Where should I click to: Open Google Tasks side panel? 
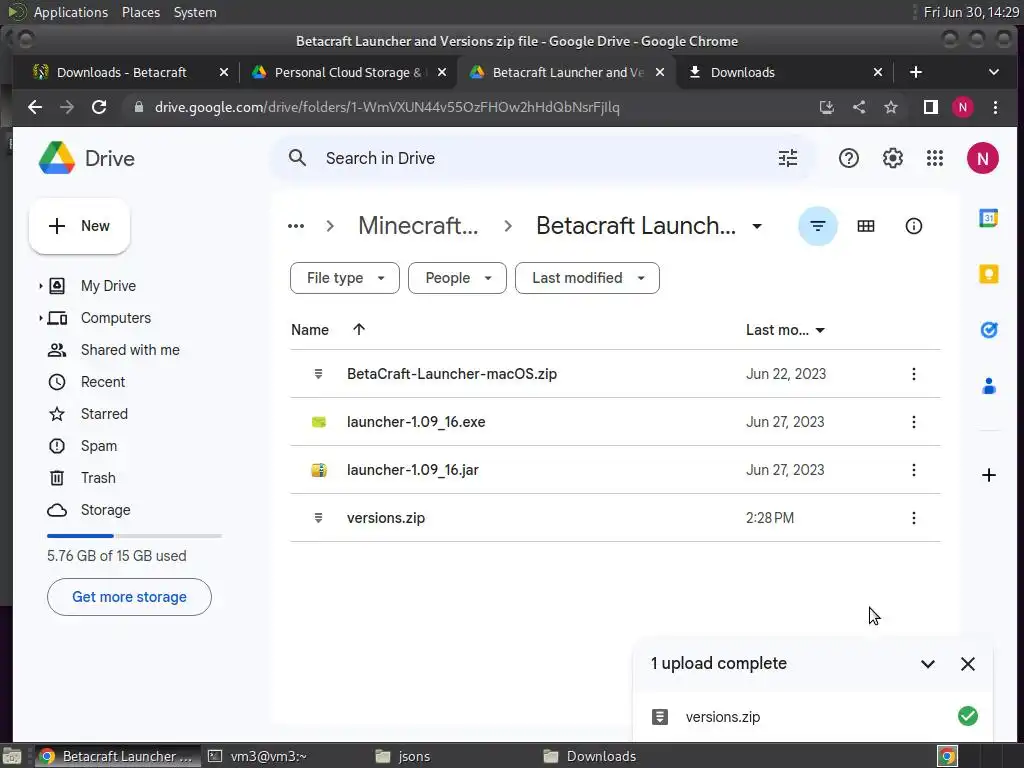pos(988,330)
